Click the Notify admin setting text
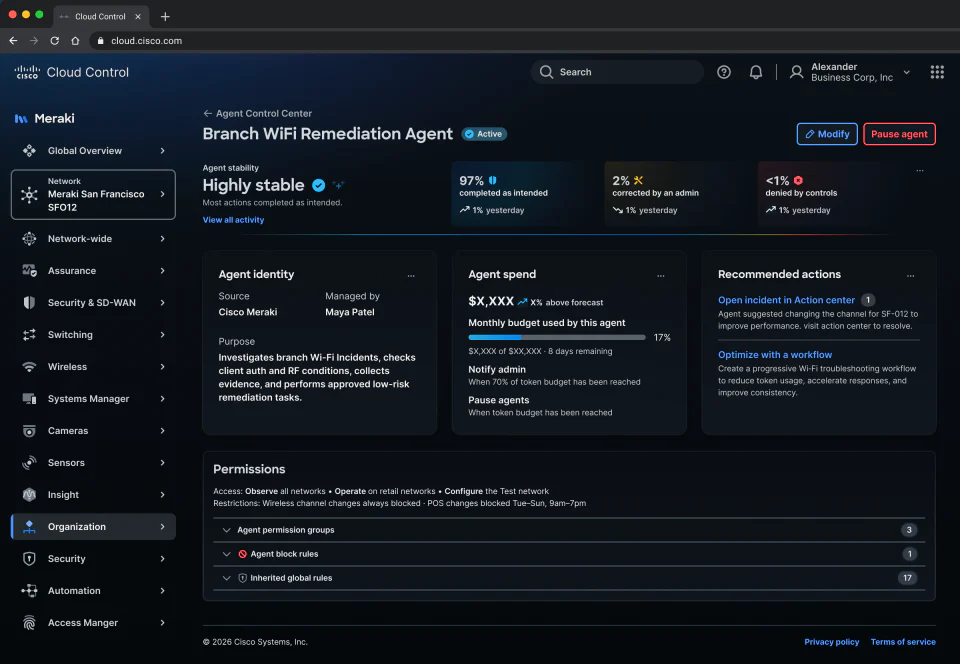This screenshot has width=960, height=664. point(497,370)
